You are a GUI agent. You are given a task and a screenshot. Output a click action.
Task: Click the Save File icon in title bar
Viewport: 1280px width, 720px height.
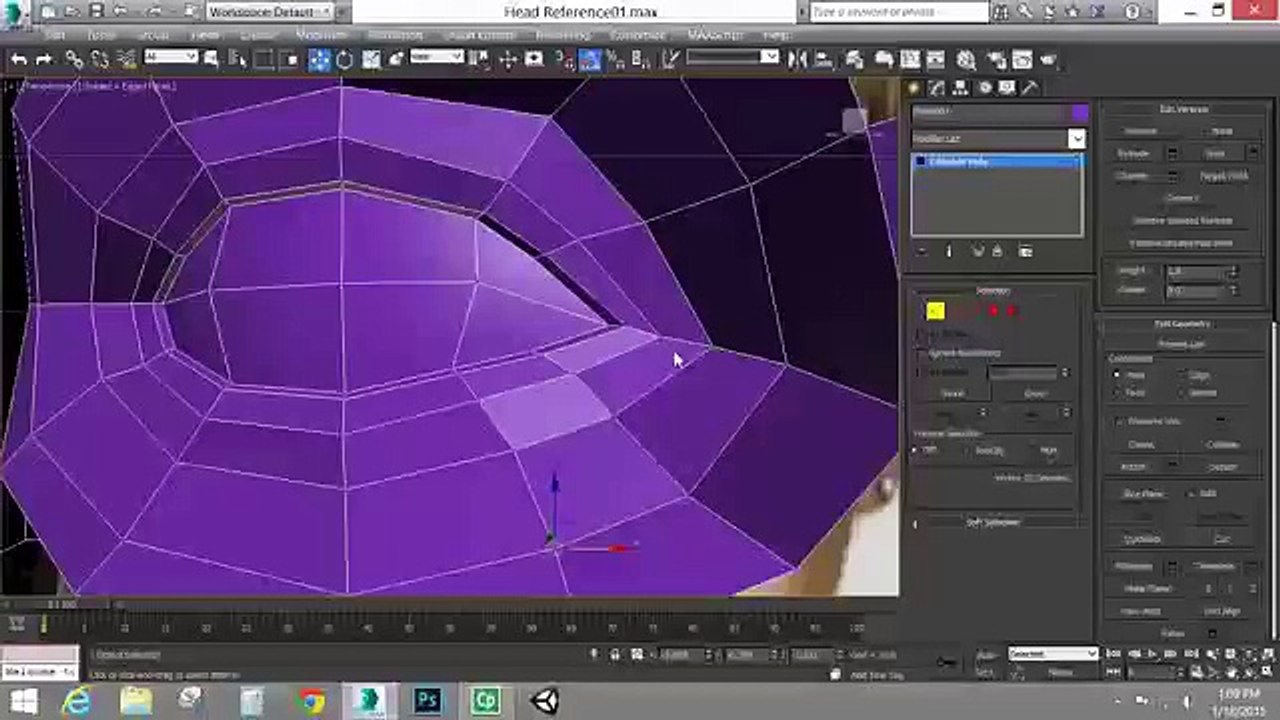[x=96, y=11]
